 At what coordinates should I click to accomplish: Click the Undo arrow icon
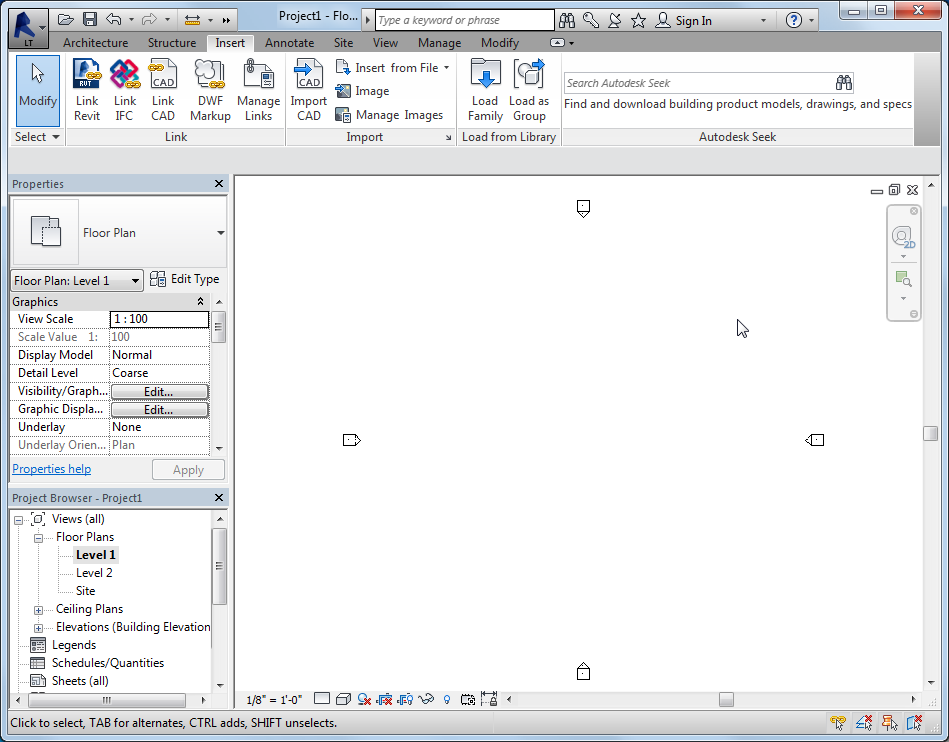tap(114, 19)
